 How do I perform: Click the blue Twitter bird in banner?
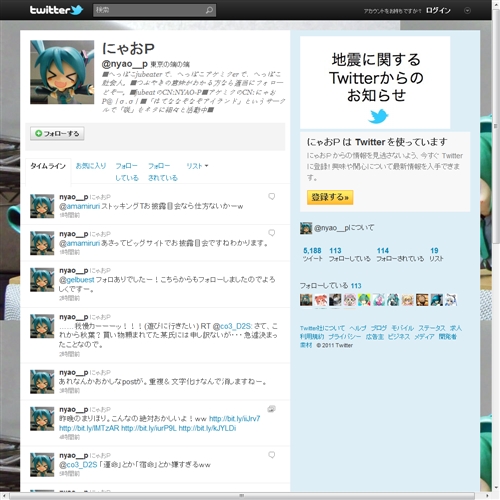[378, 116]
